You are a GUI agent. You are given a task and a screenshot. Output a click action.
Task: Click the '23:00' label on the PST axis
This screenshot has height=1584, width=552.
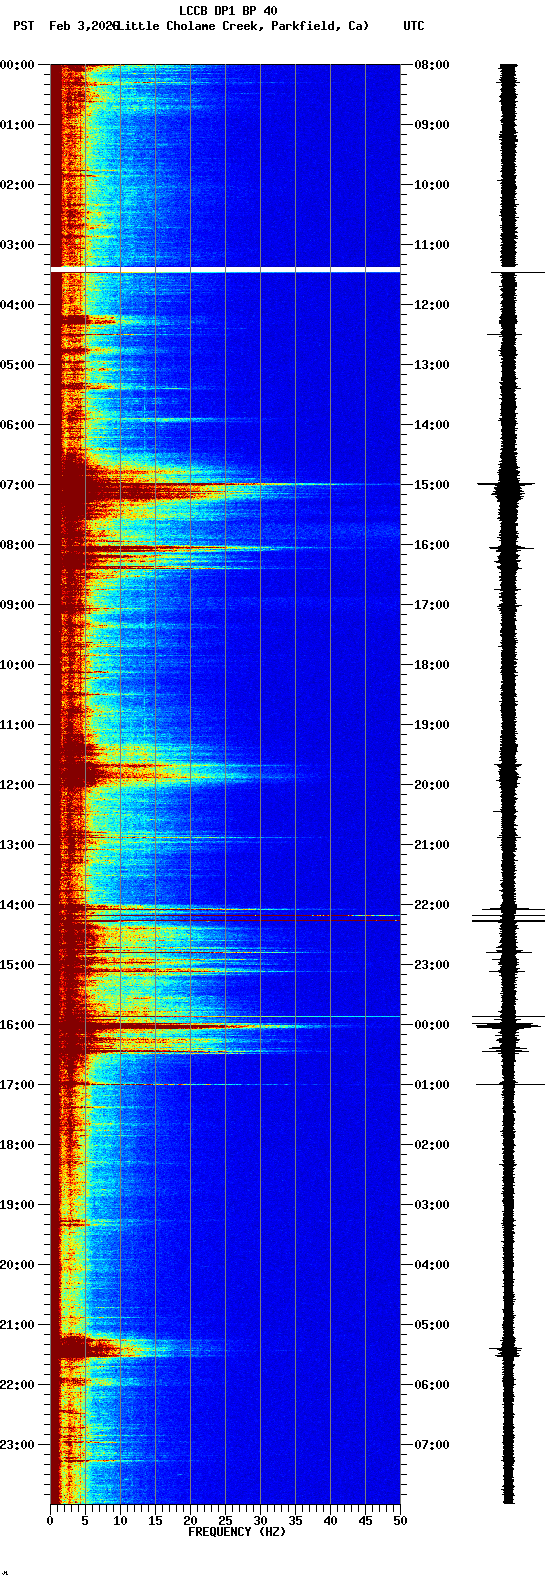(x=16, y=1445)
